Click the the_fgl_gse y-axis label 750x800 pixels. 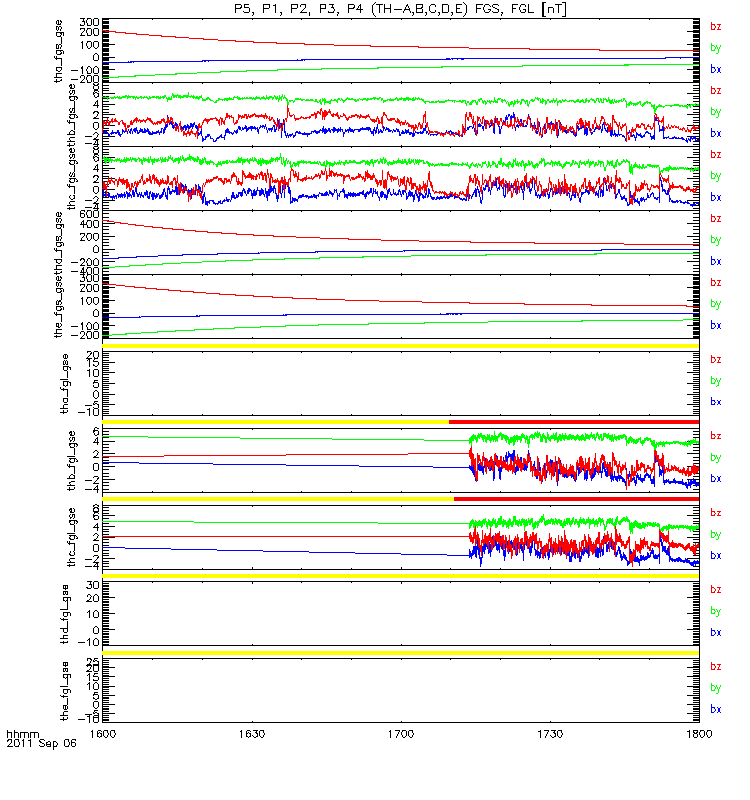64,691
